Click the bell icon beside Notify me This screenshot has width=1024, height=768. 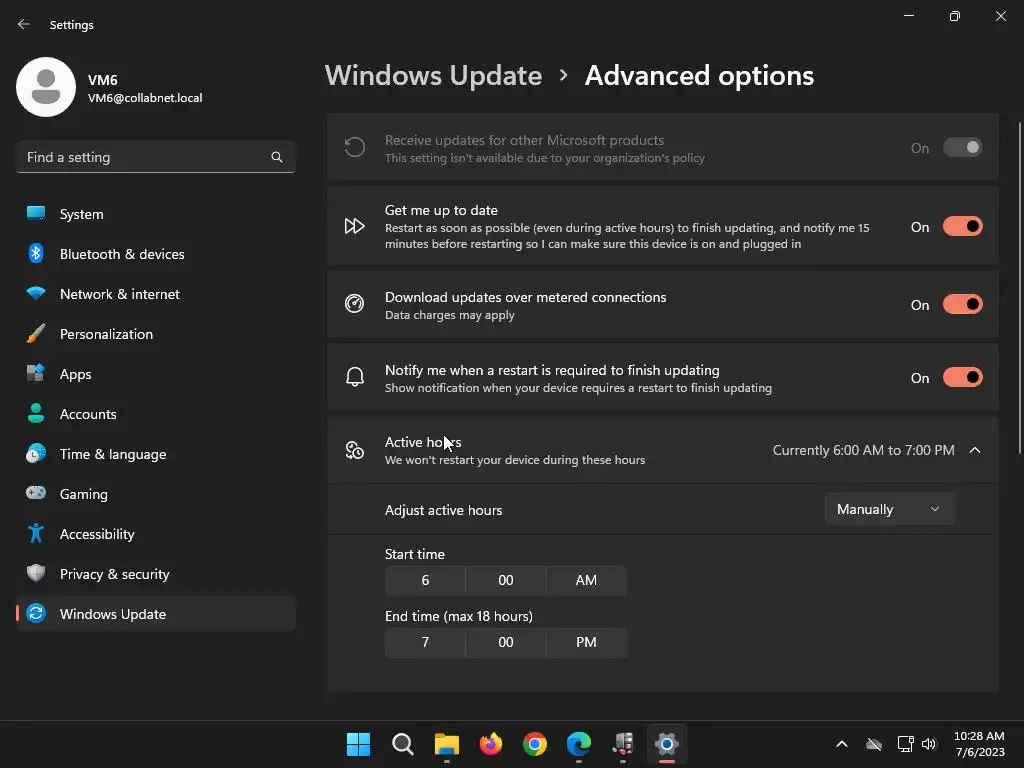355,377
